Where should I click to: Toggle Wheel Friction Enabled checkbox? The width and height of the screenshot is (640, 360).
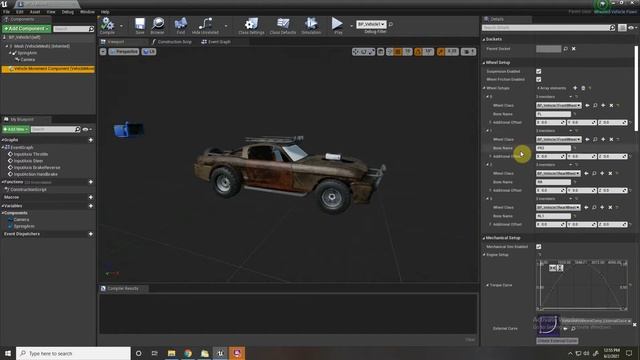pos(539,80)
